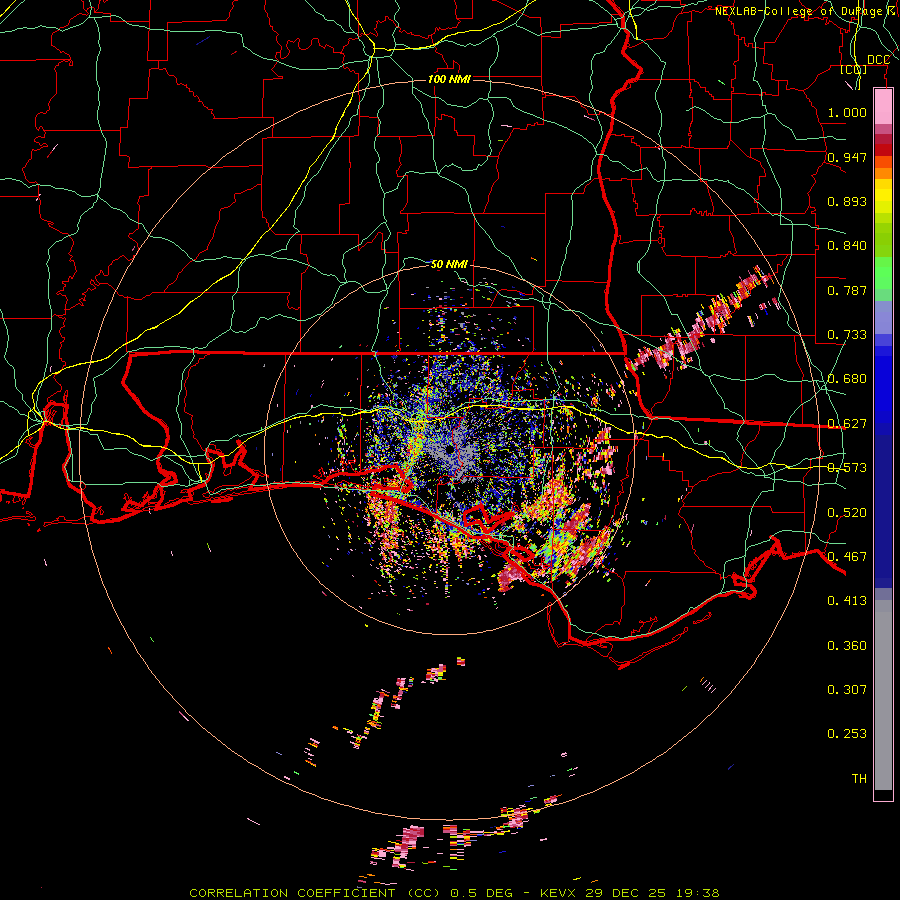Click the 0.520 legend value
Screen dimensions: 900x900
coord(847,513)
